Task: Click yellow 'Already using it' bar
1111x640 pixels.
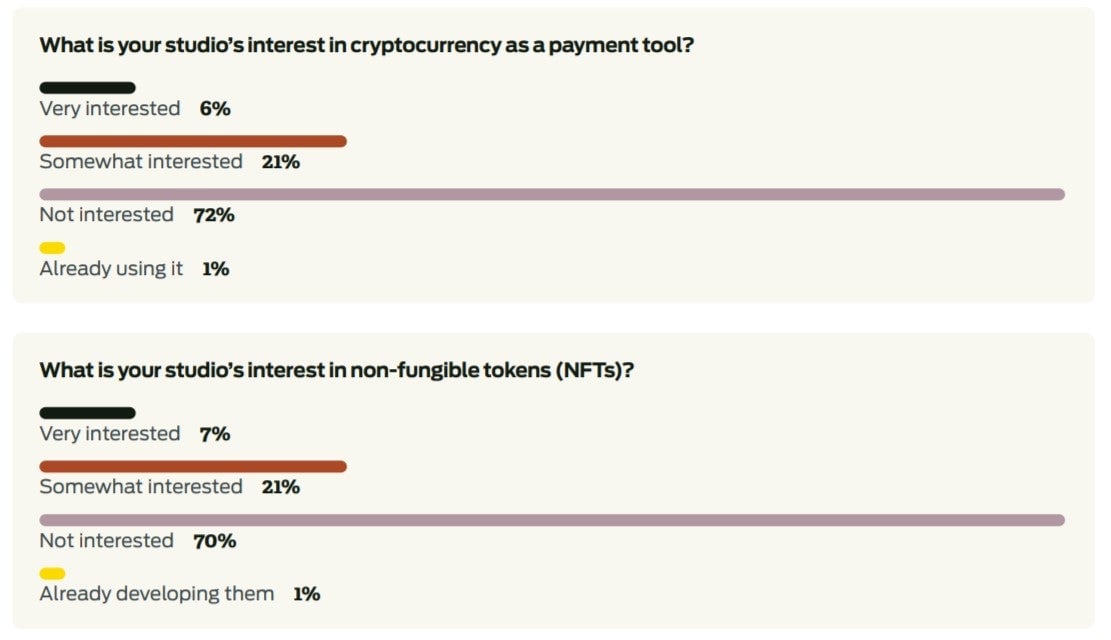Action: (x=52, y=248)
